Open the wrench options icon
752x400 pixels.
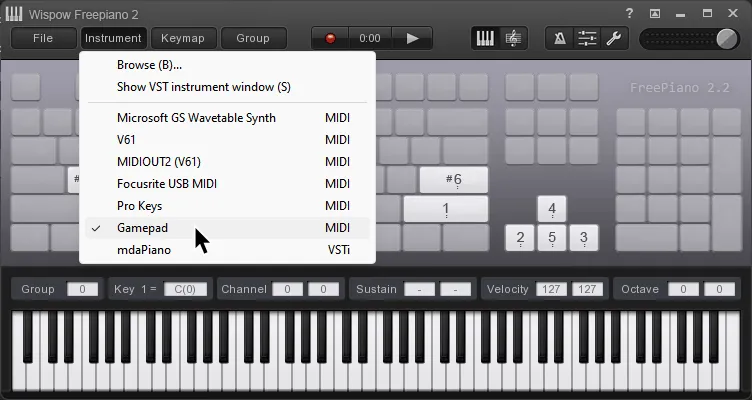(613, 38)
